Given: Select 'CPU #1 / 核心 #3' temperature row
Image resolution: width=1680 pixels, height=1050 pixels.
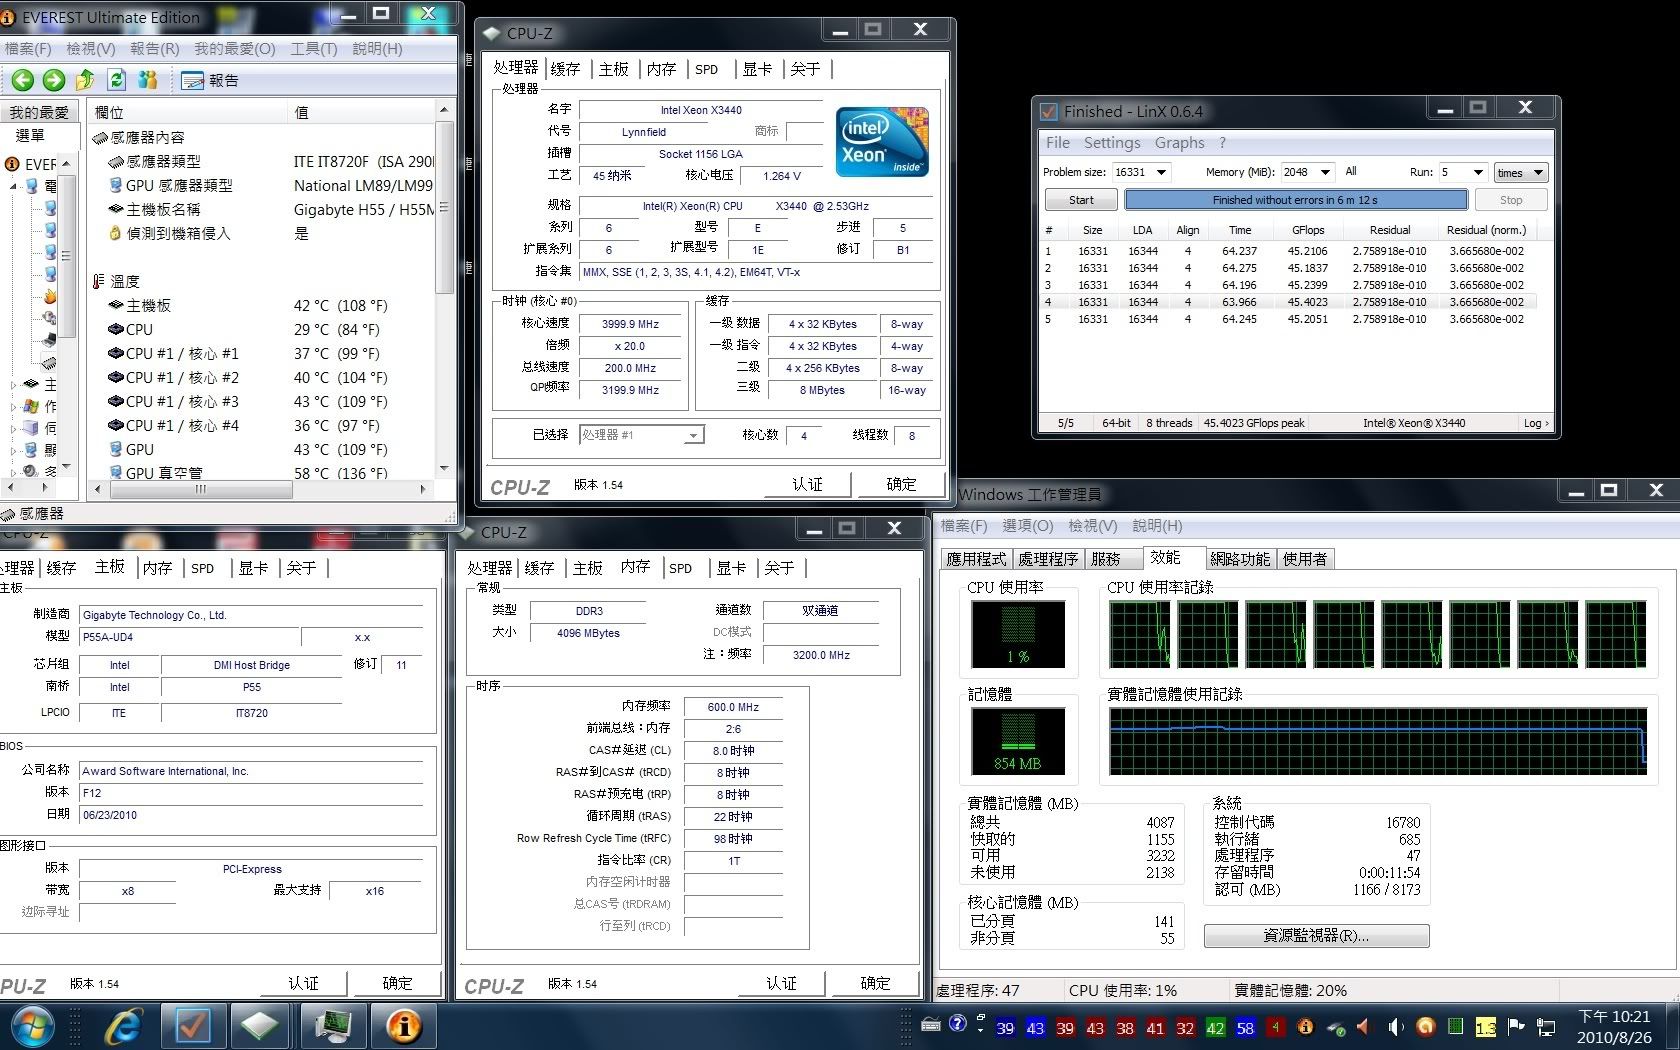Looking at the screenshot, I should [262, 401].
